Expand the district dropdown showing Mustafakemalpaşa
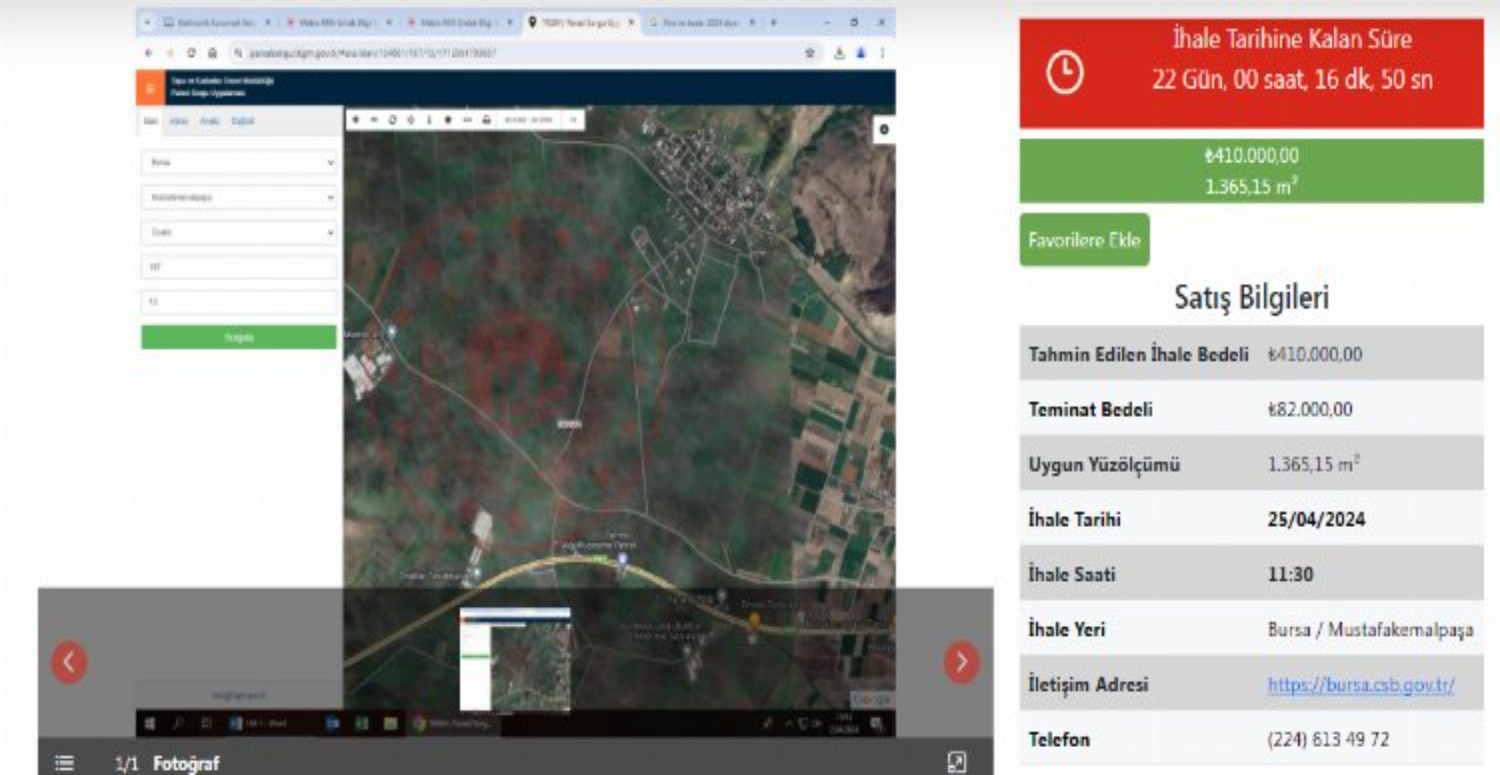Image resolution: width=1500 pixels, height=775 pixels. click(x=239, y=197)
